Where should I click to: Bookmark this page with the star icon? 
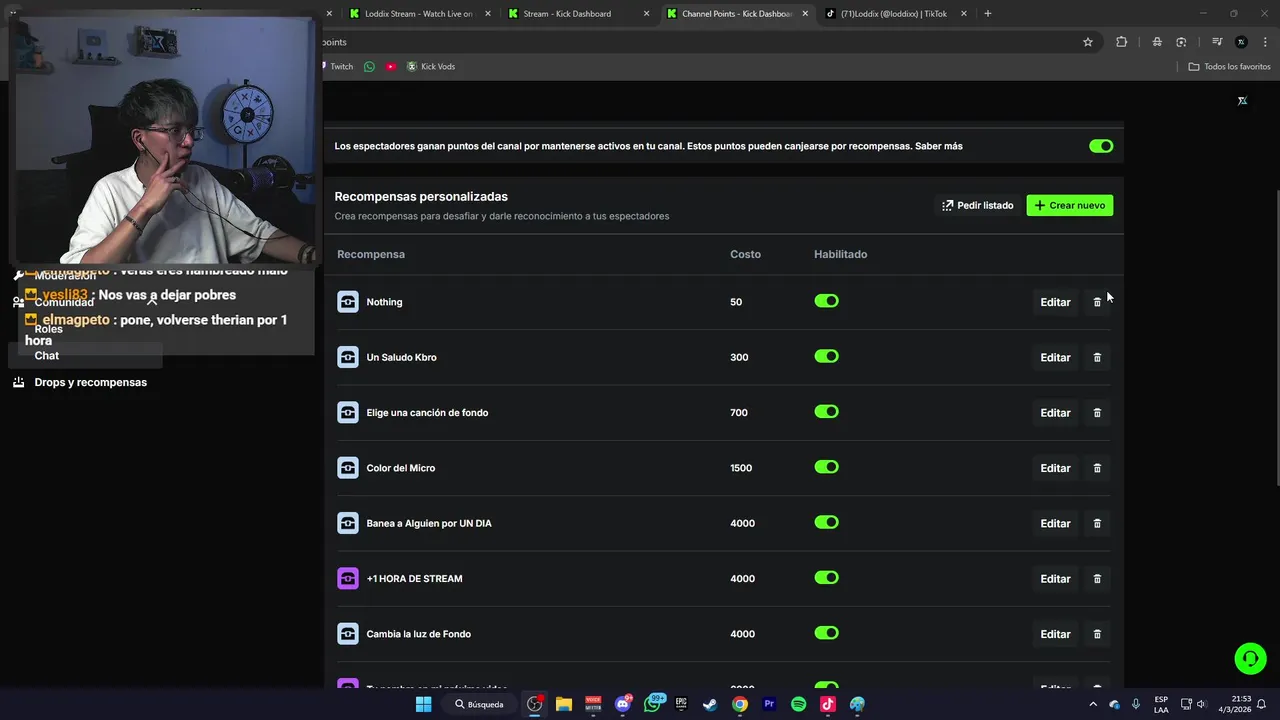point(1088,42)
